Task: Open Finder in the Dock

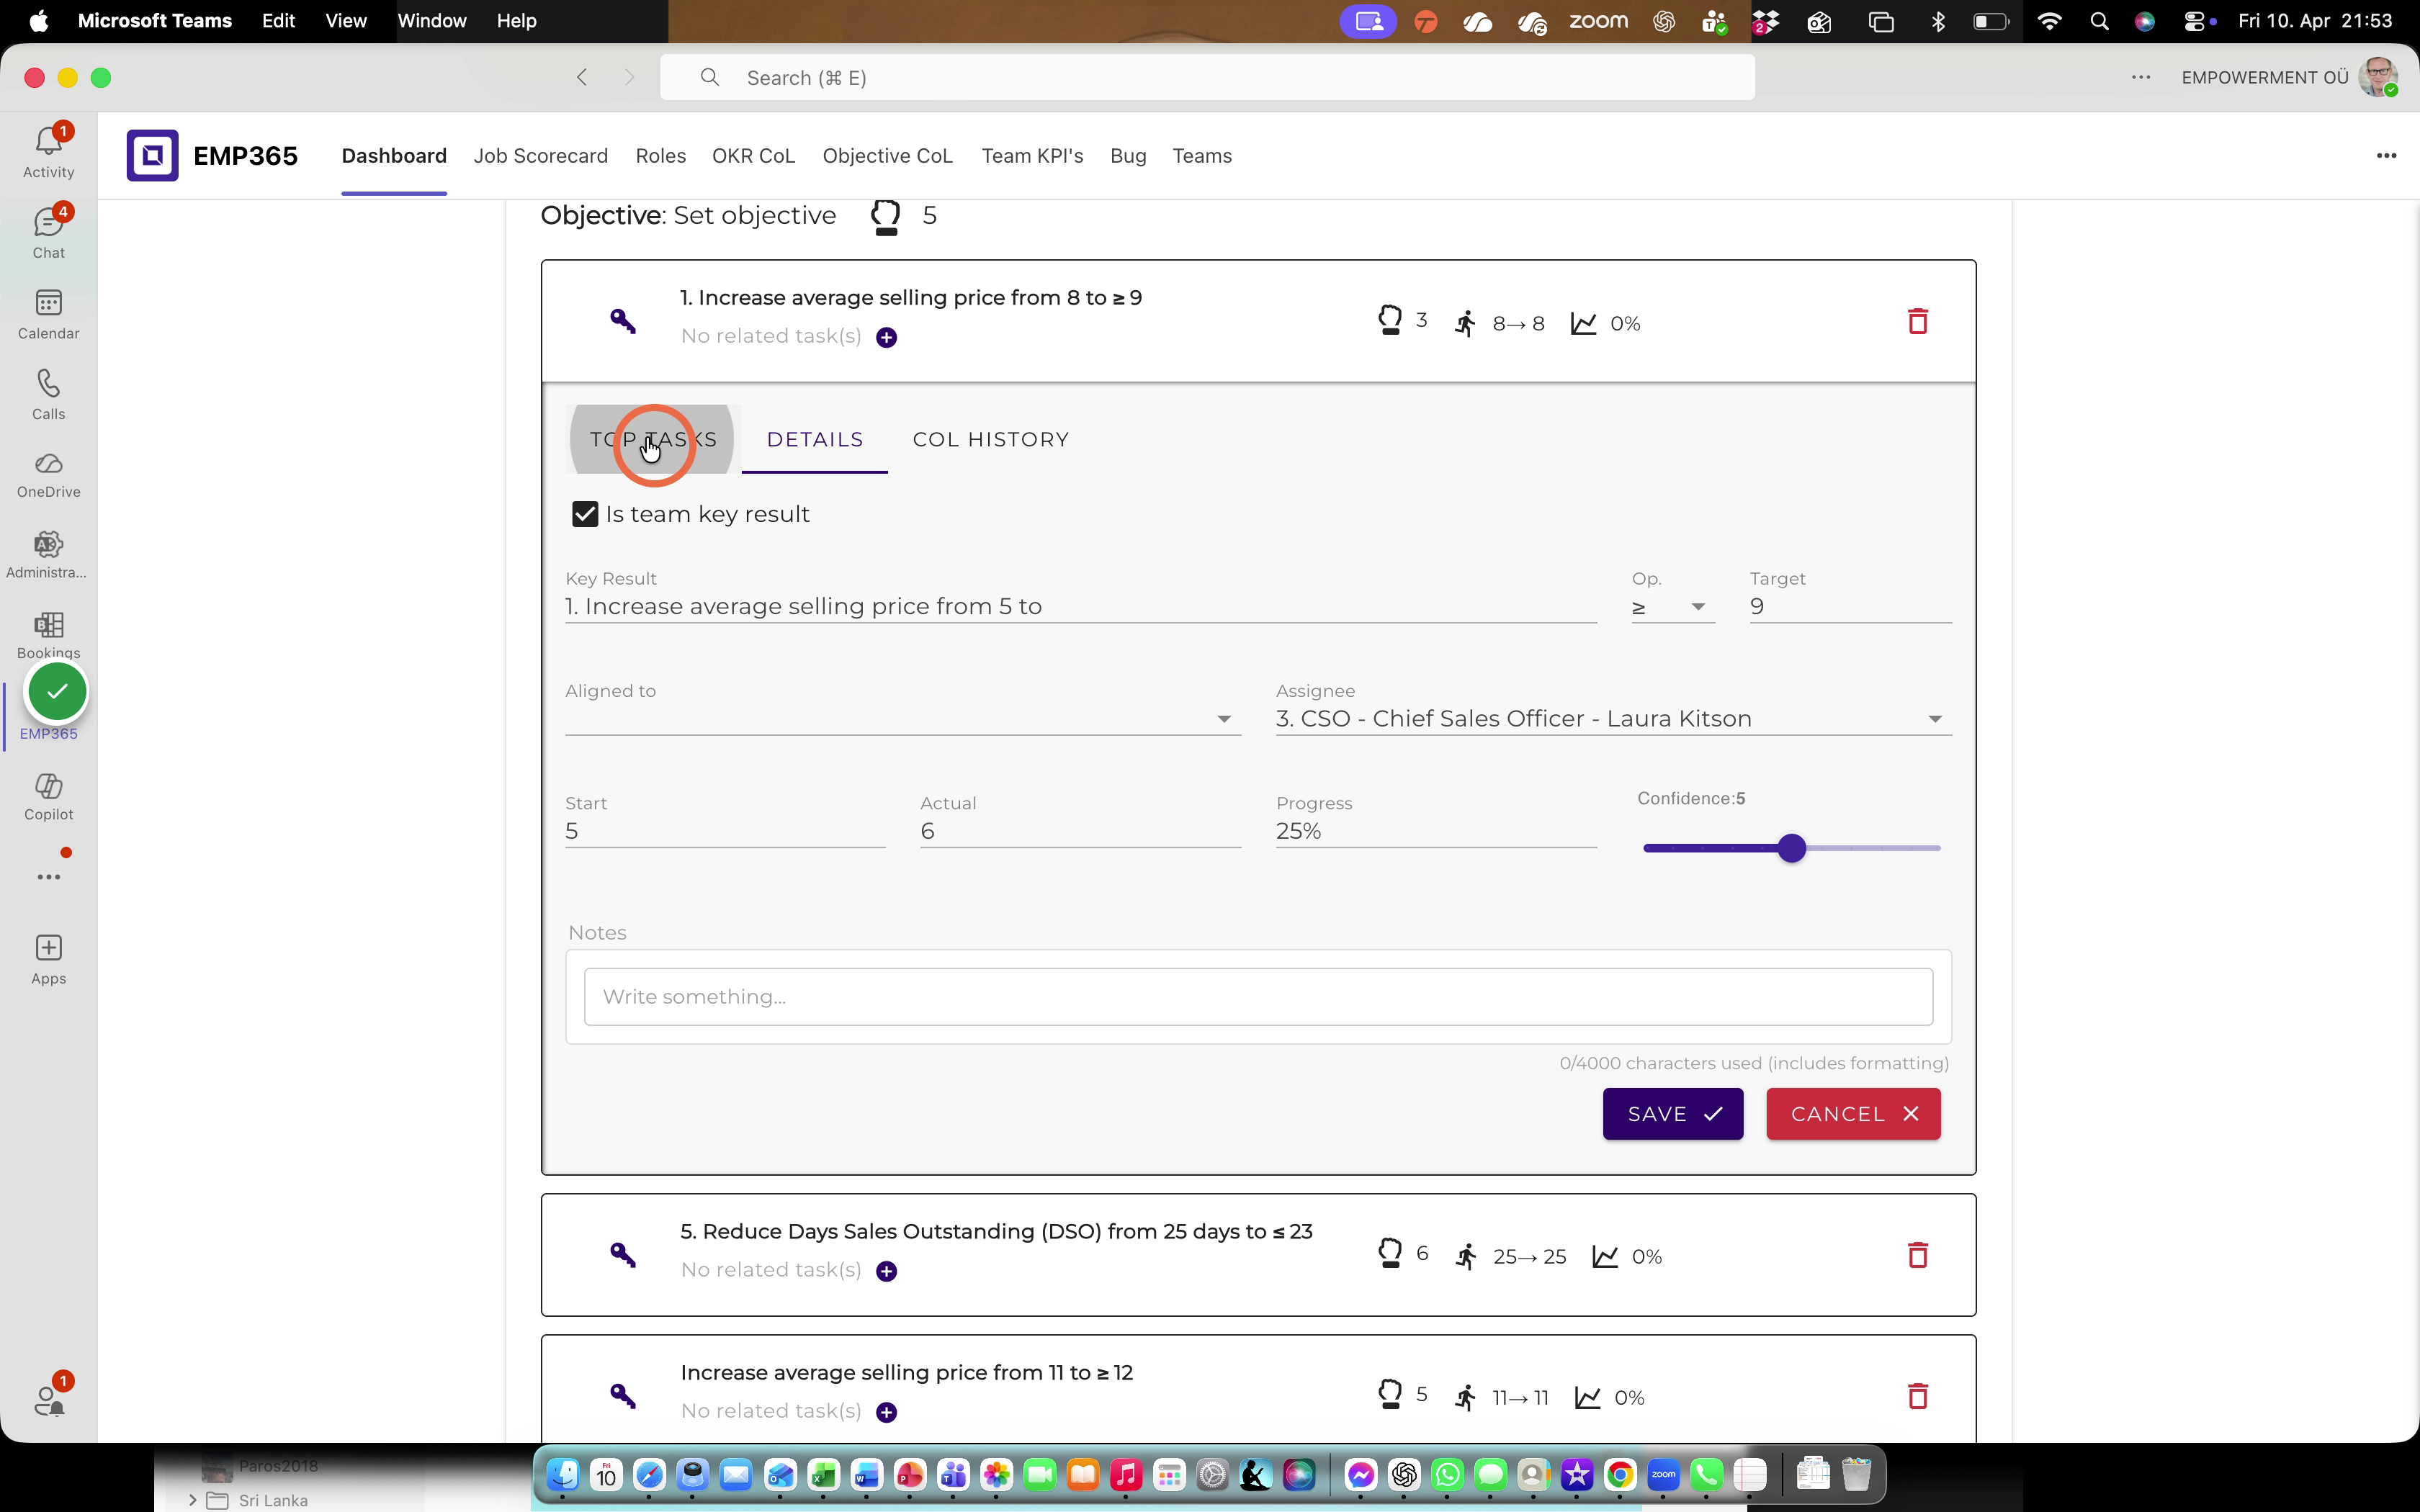Action: pos(563,1474)
